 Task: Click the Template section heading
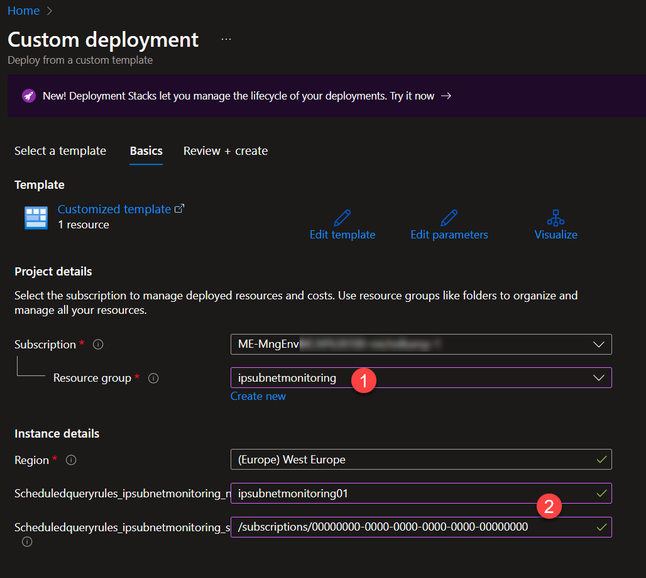point(40,185)
